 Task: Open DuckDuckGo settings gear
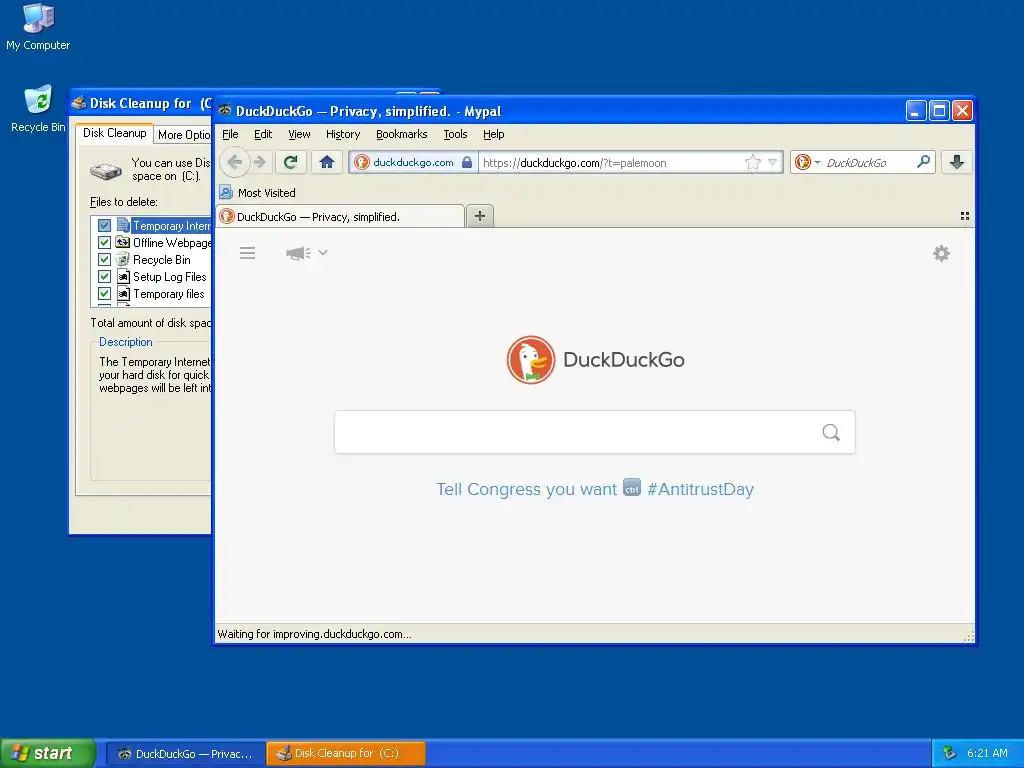[941, 253]
